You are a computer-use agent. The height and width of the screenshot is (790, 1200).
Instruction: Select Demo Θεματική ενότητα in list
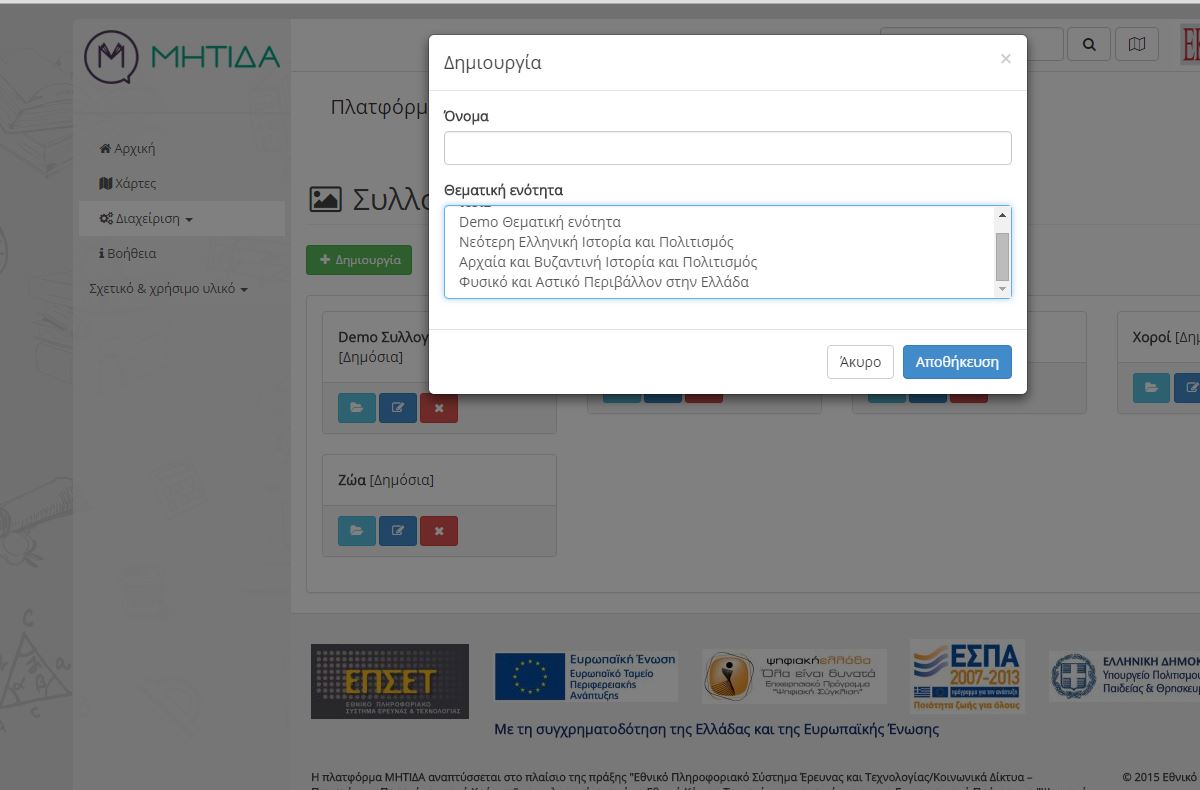coord(540,222)
